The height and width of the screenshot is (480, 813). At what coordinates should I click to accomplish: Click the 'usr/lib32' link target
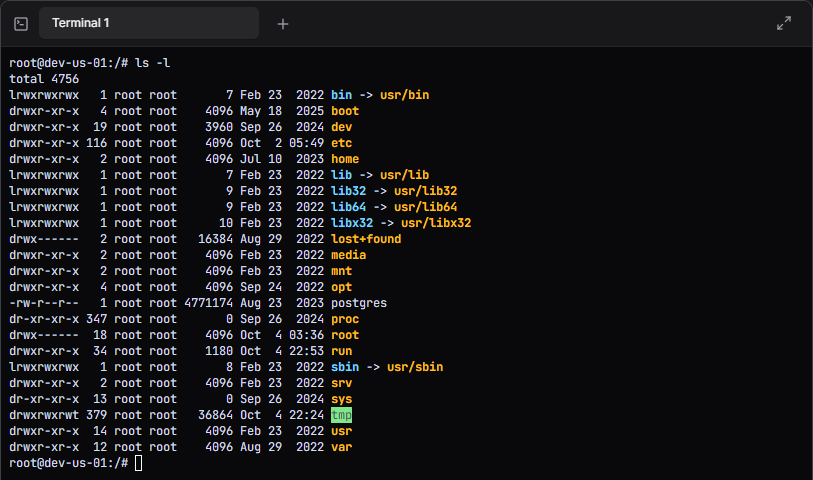tap(426, 191)
